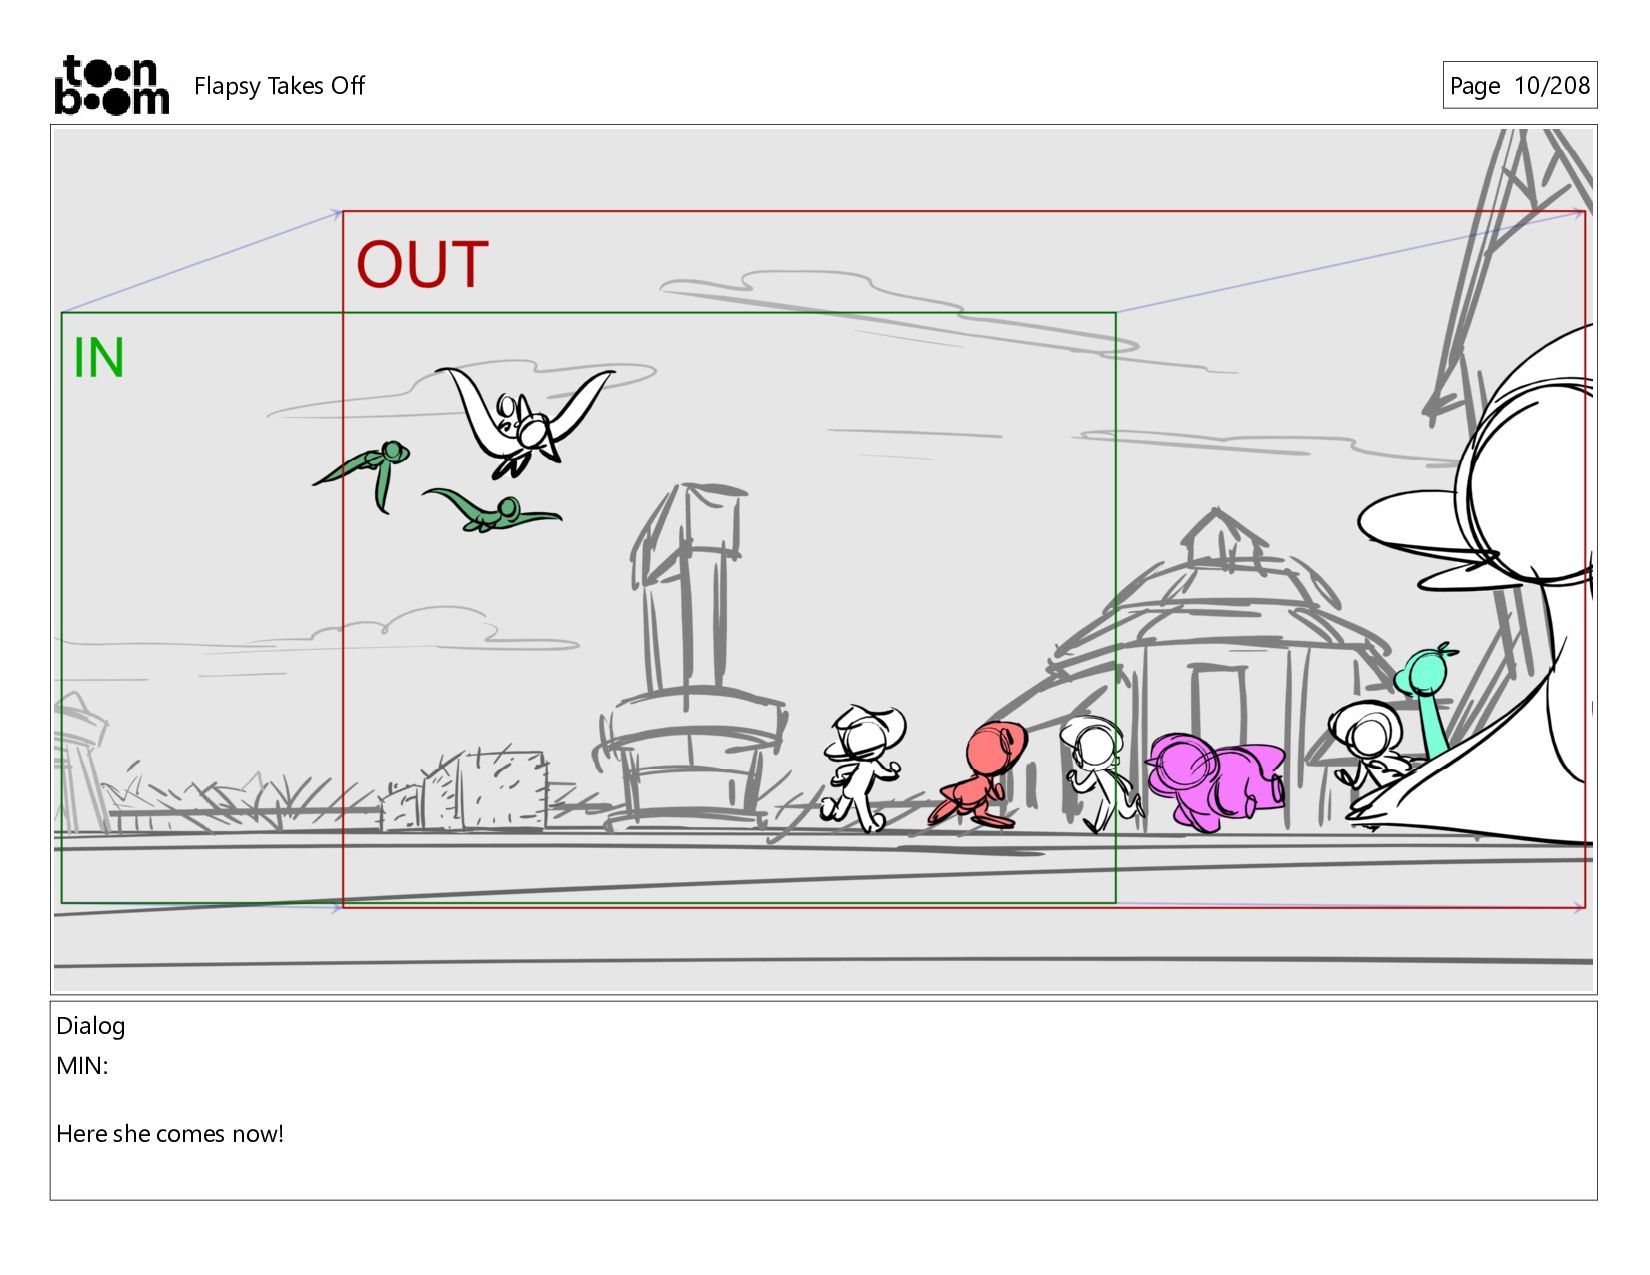Click the 'MIN:' speaker label
1650x1275 pixels.
coord(82,1066)
